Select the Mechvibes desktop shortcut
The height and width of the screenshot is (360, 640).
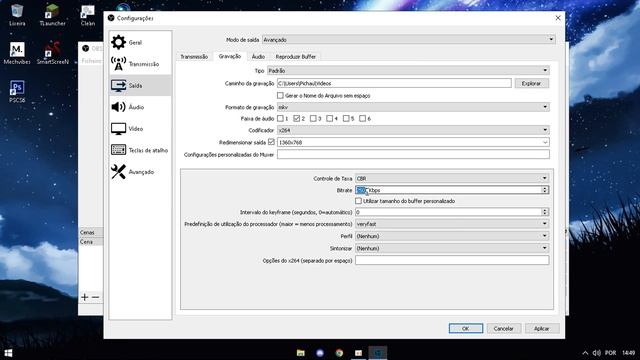[x=17, y=53]
